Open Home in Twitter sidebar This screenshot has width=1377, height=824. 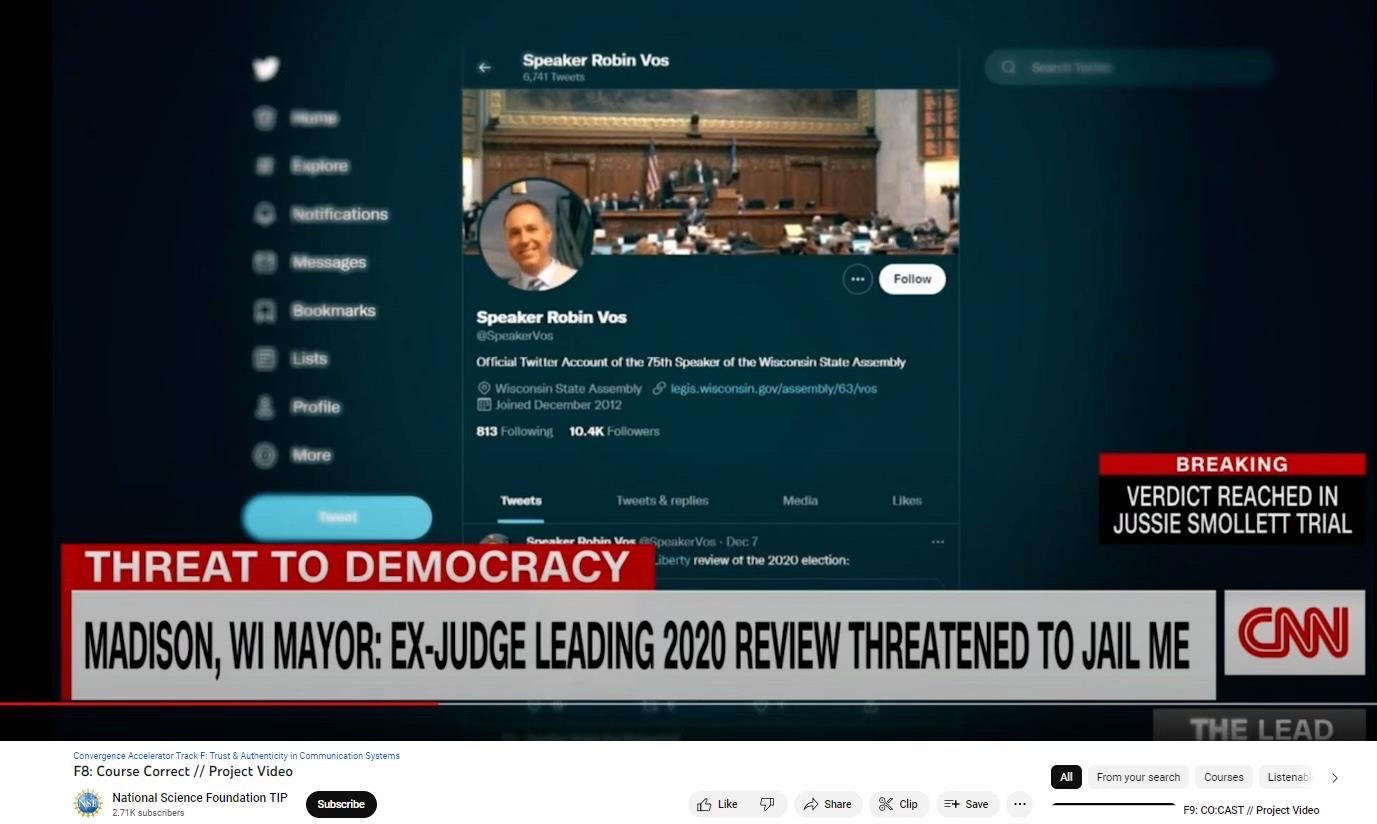[x=296, y=118]
